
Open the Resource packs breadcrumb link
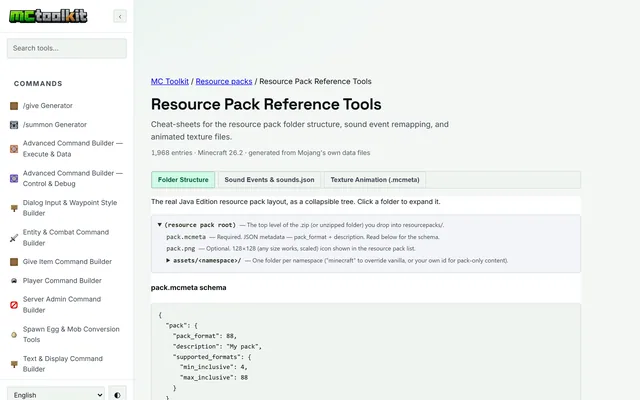(224, 81)
